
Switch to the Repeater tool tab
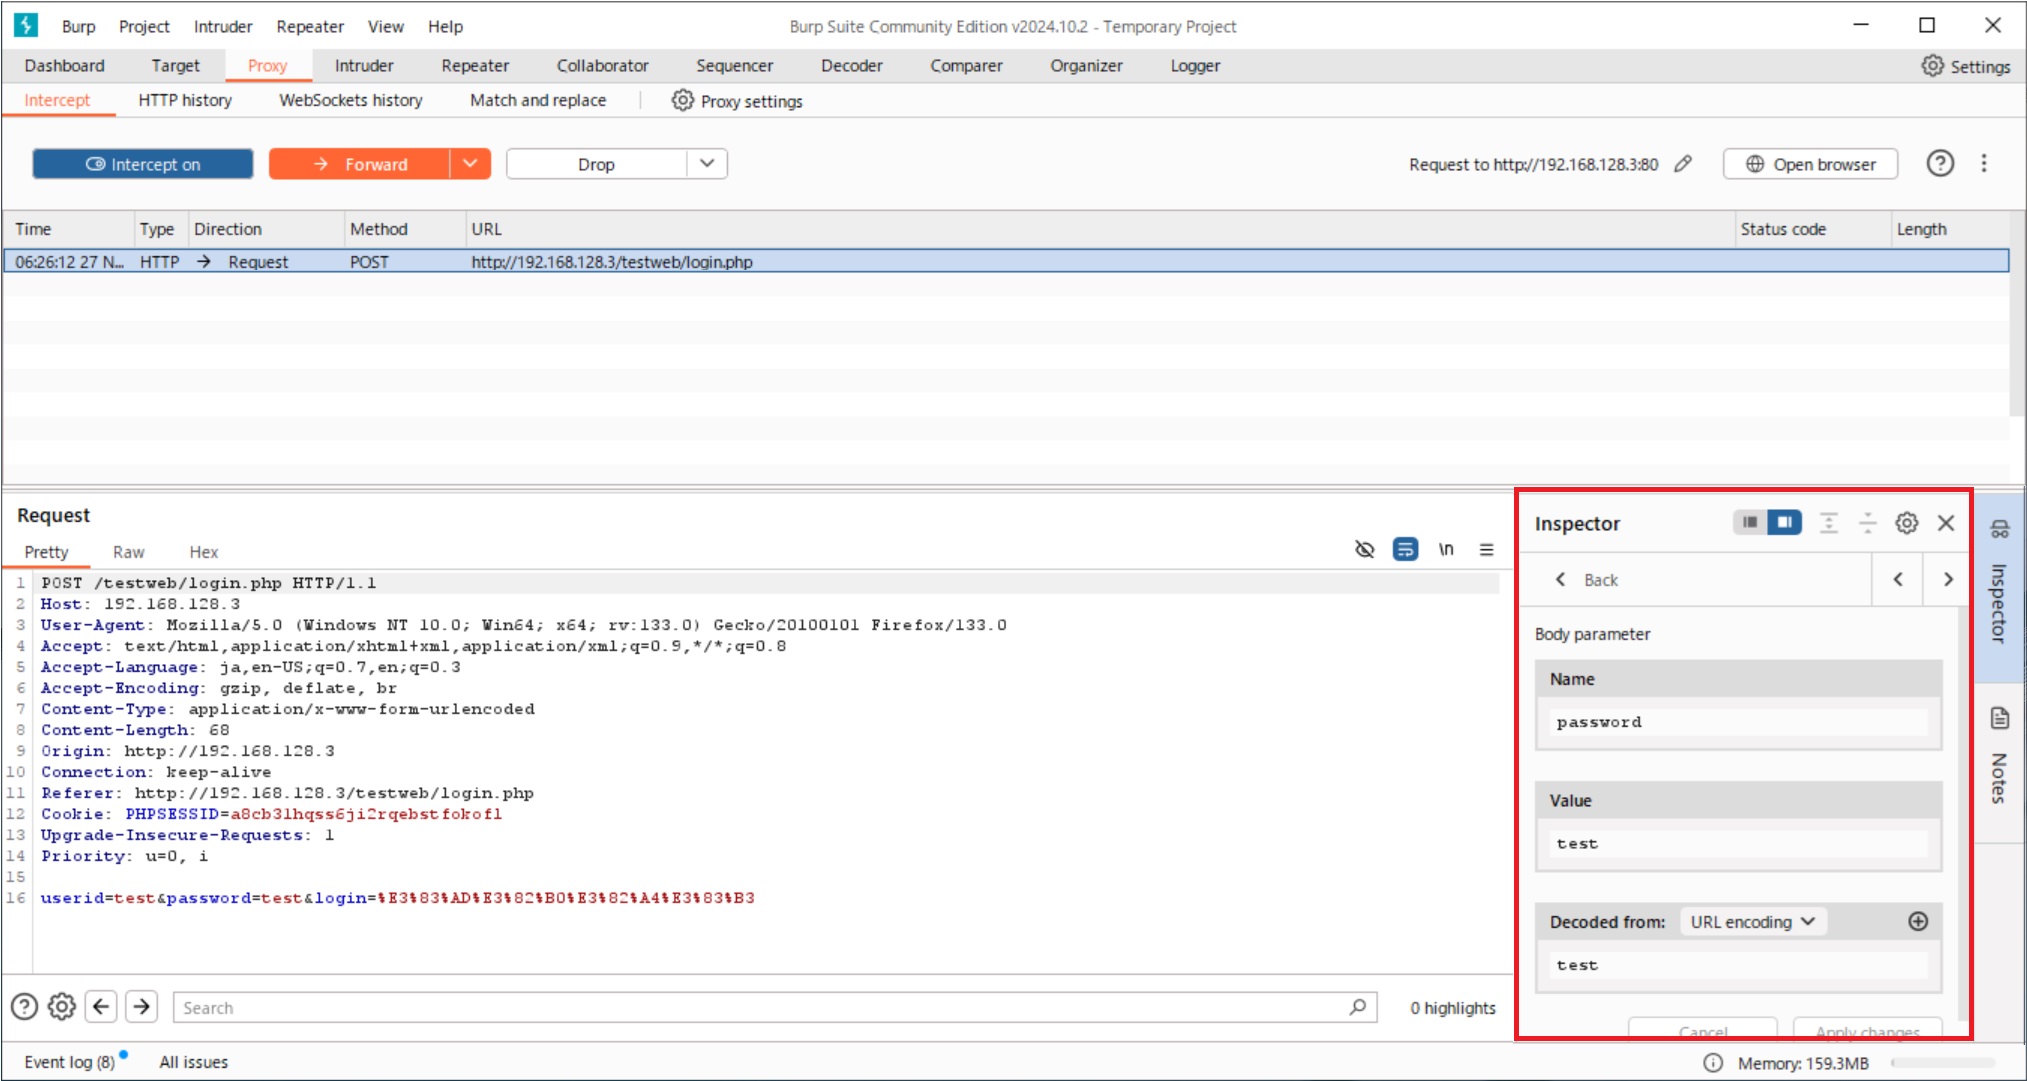pos(475,66)
